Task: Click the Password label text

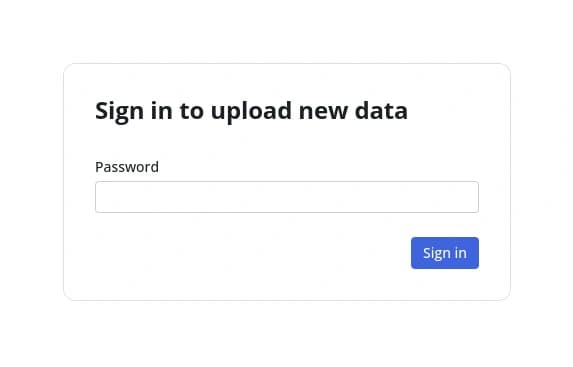Action: (x=127, y=167)
